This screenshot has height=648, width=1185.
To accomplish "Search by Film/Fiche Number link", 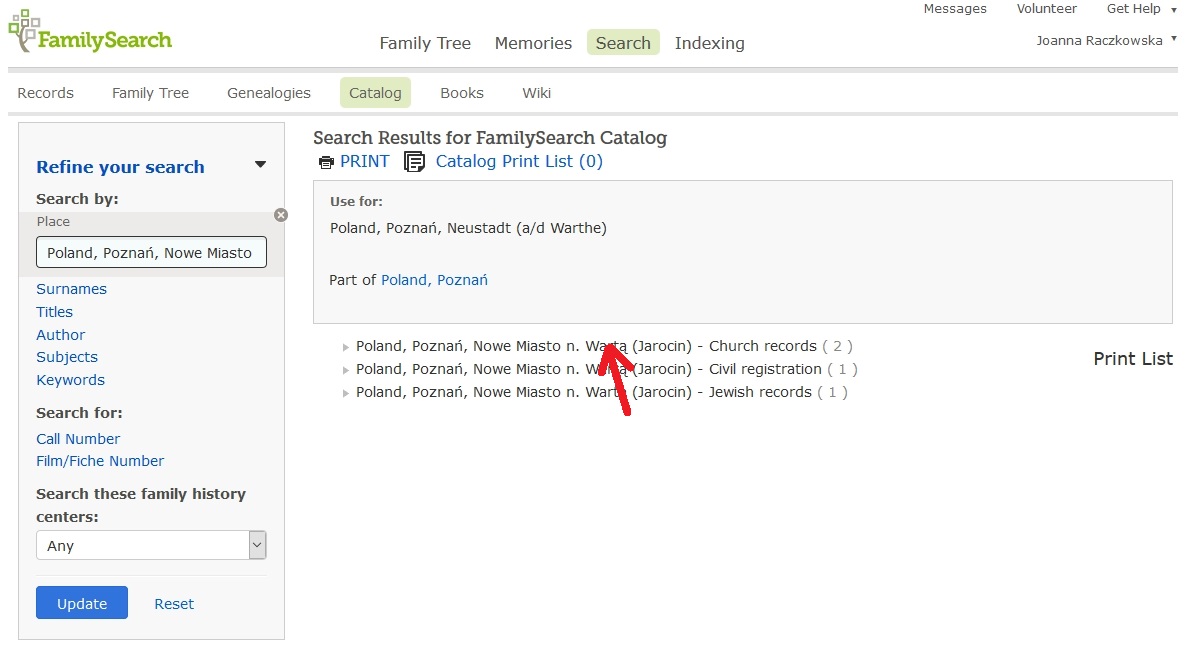I will pyautogui.click(x=100, y=461).
